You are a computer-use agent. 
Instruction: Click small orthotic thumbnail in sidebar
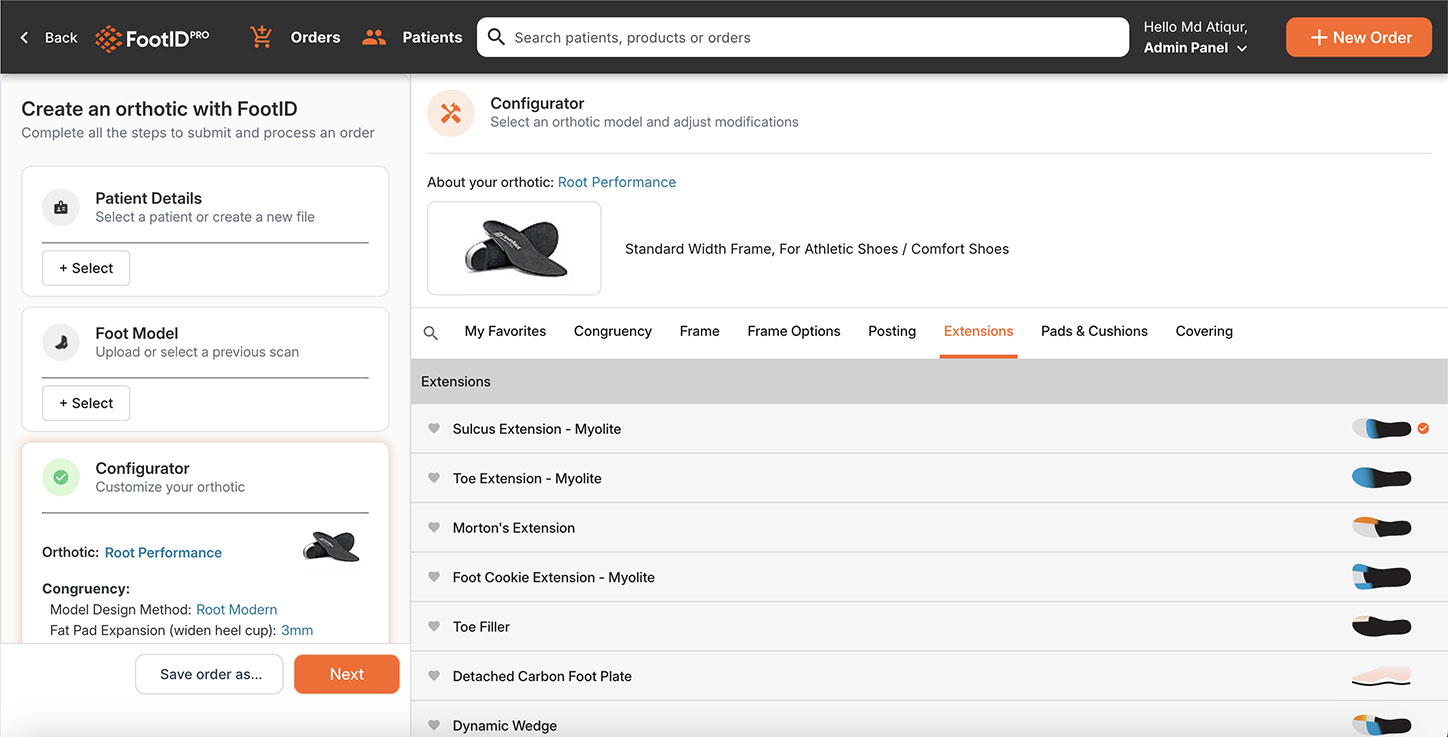pyautogui.click(x=331, y=546)
